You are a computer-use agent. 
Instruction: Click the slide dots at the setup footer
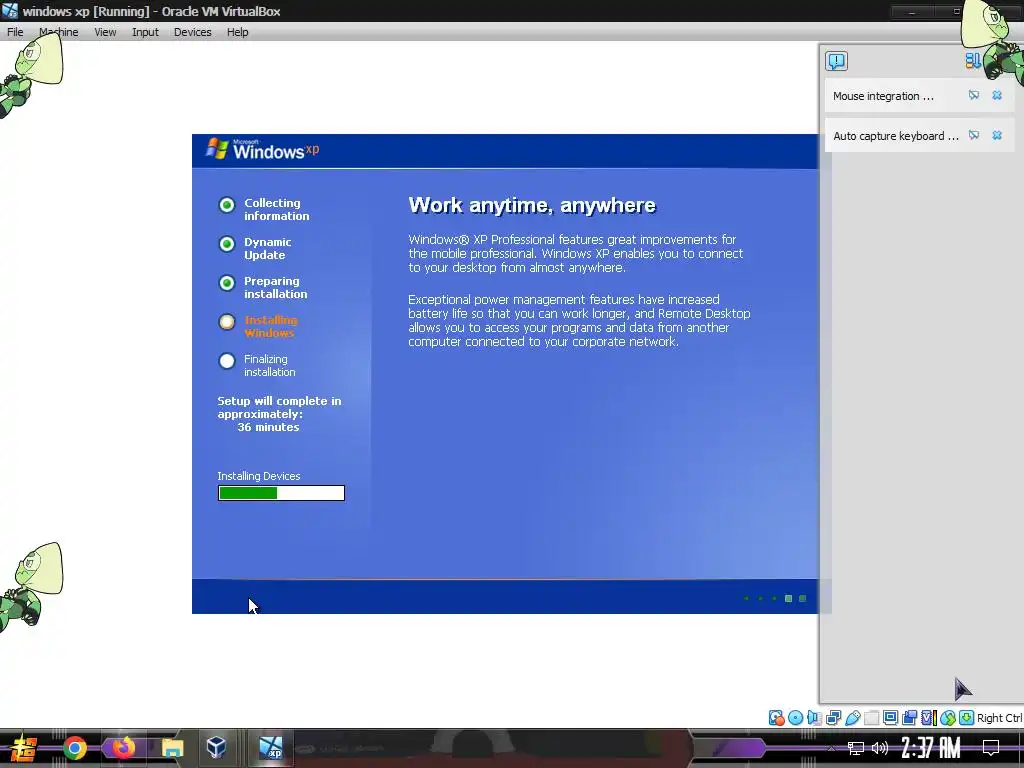[775, 598]
